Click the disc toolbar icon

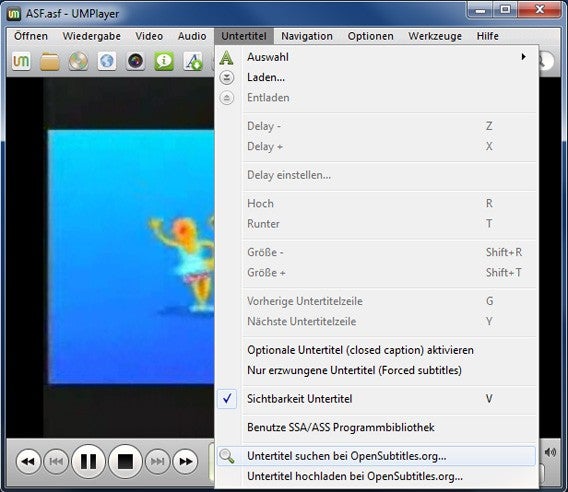click(78, 61)
